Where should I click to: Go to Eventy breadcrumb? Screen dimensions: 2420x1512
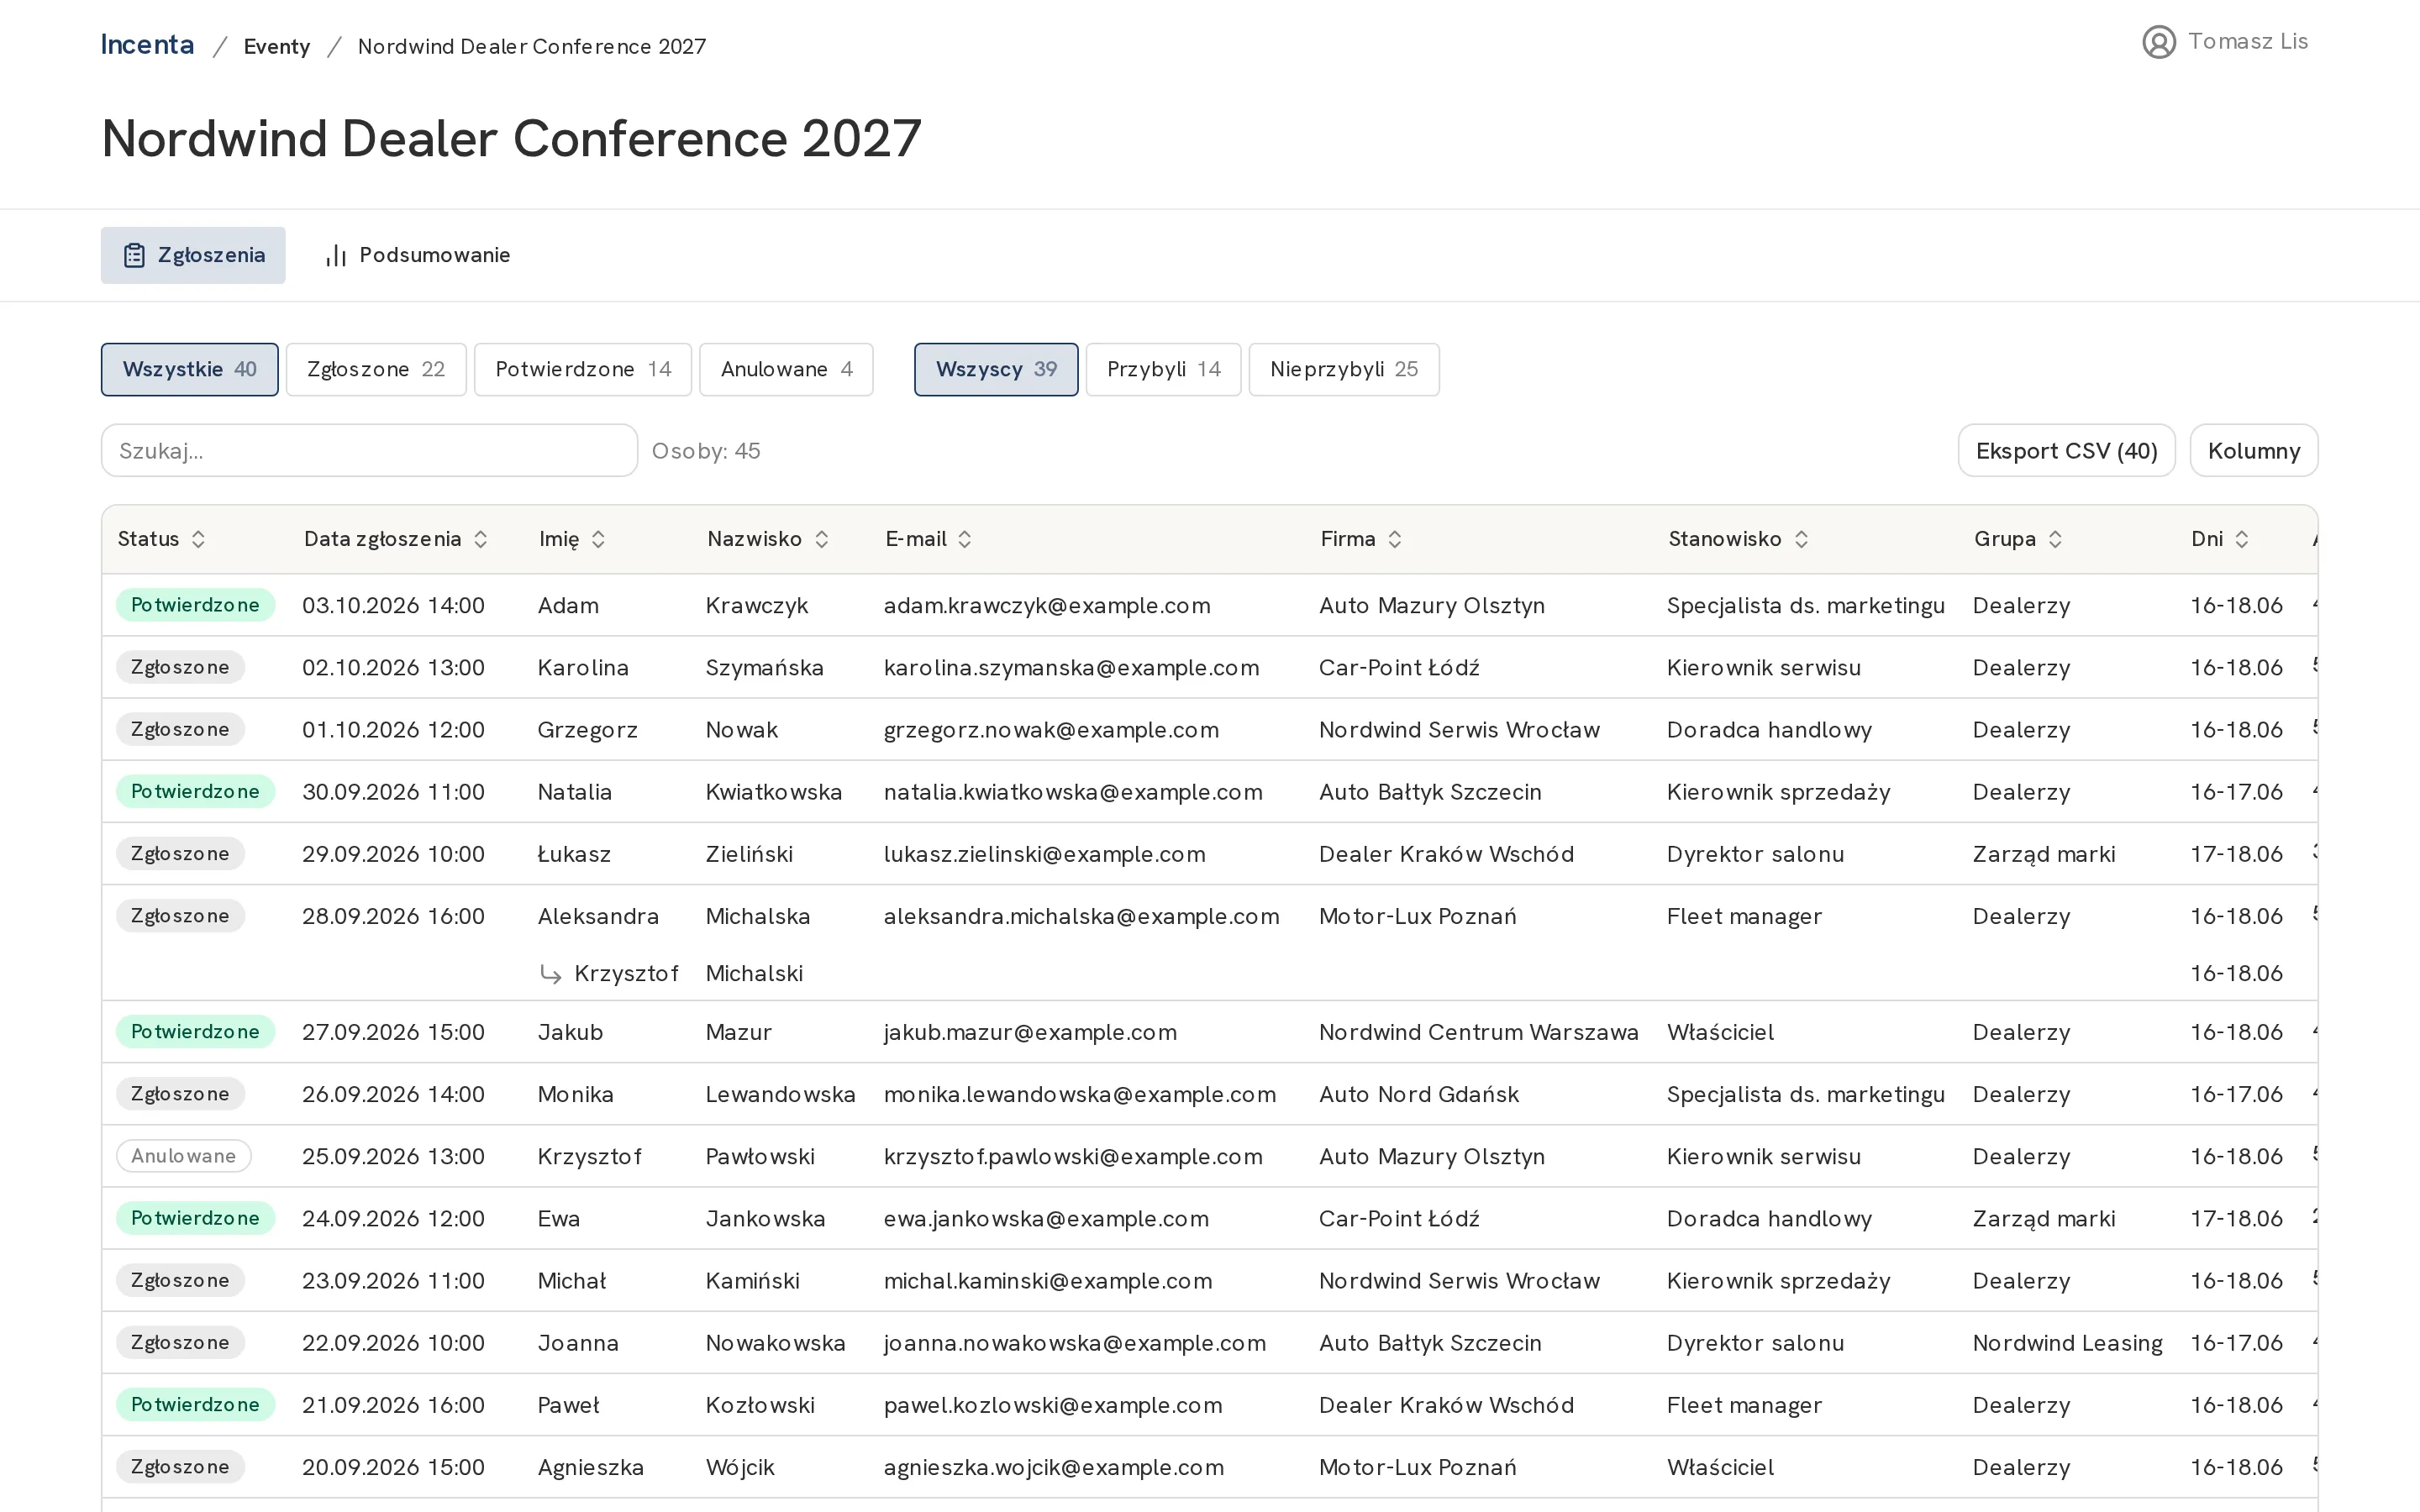277,47
